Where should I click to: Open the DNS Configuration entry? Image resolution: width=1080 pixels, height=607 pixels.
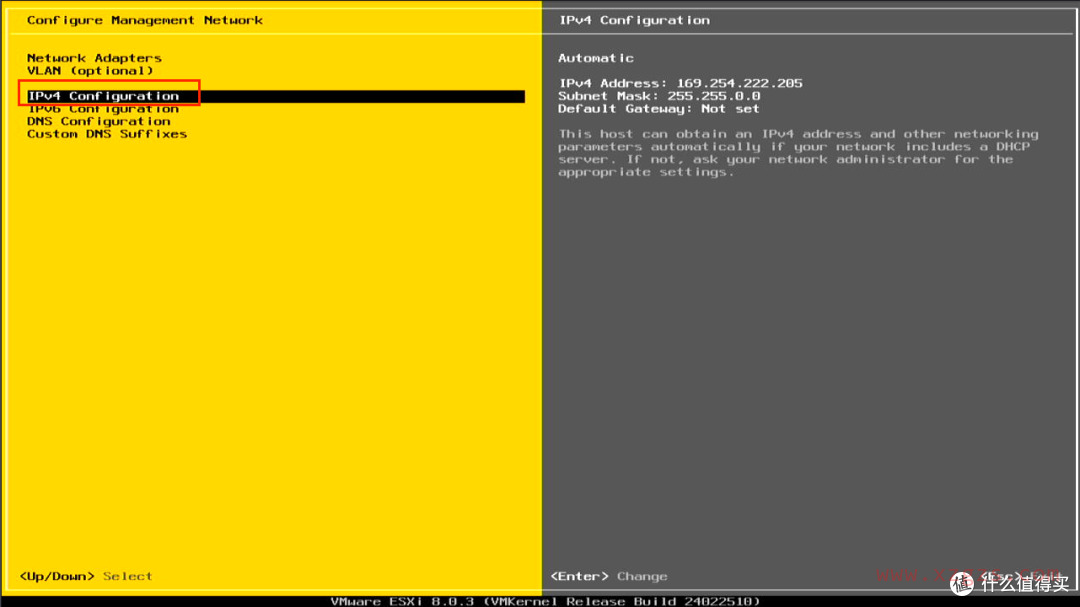click(x=99, y=121)
